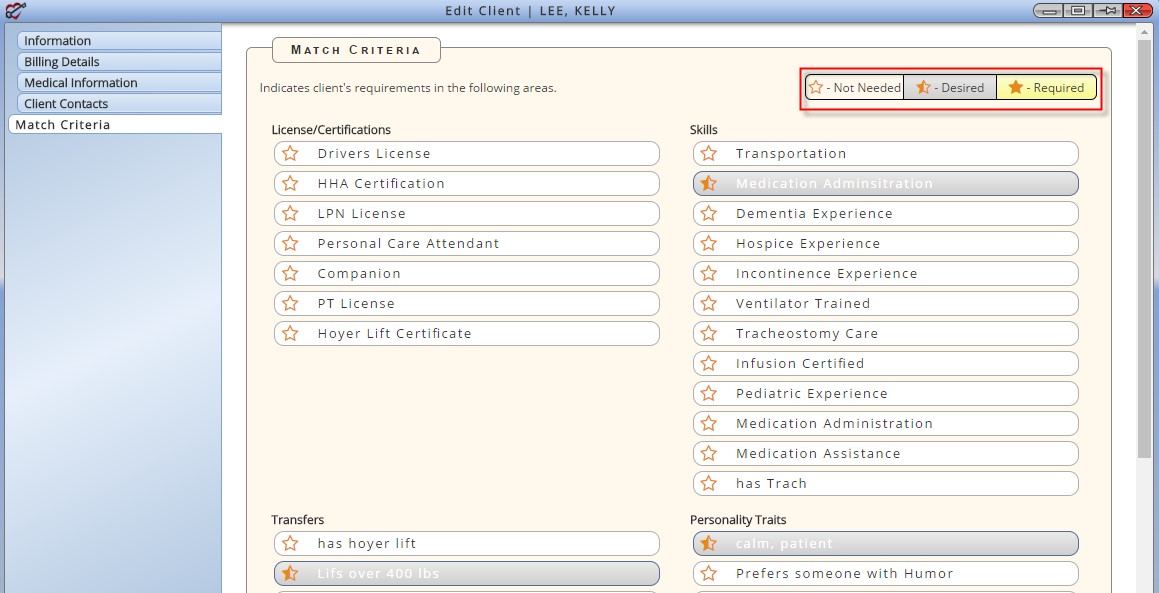Toggle the Transportation skill requirement

pyautogui.click(x=886, y=154)
